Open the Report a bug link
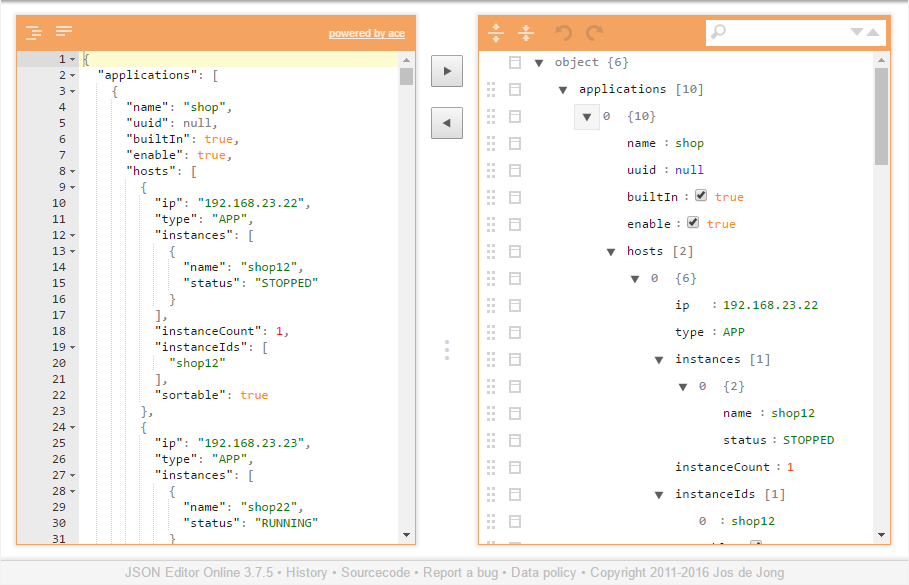The width and height of the screenshot is (909, 585). tap(460, 572)
